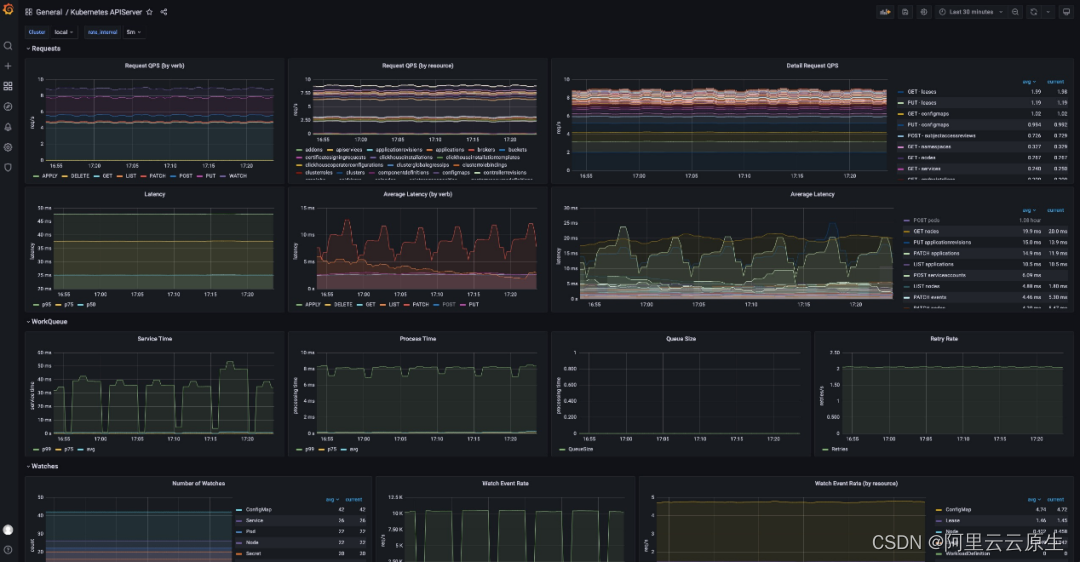The height and width of the screenshot is (562, 1080).
Task: Open the user avatar in sidebar
Action: tap(8, 530)
